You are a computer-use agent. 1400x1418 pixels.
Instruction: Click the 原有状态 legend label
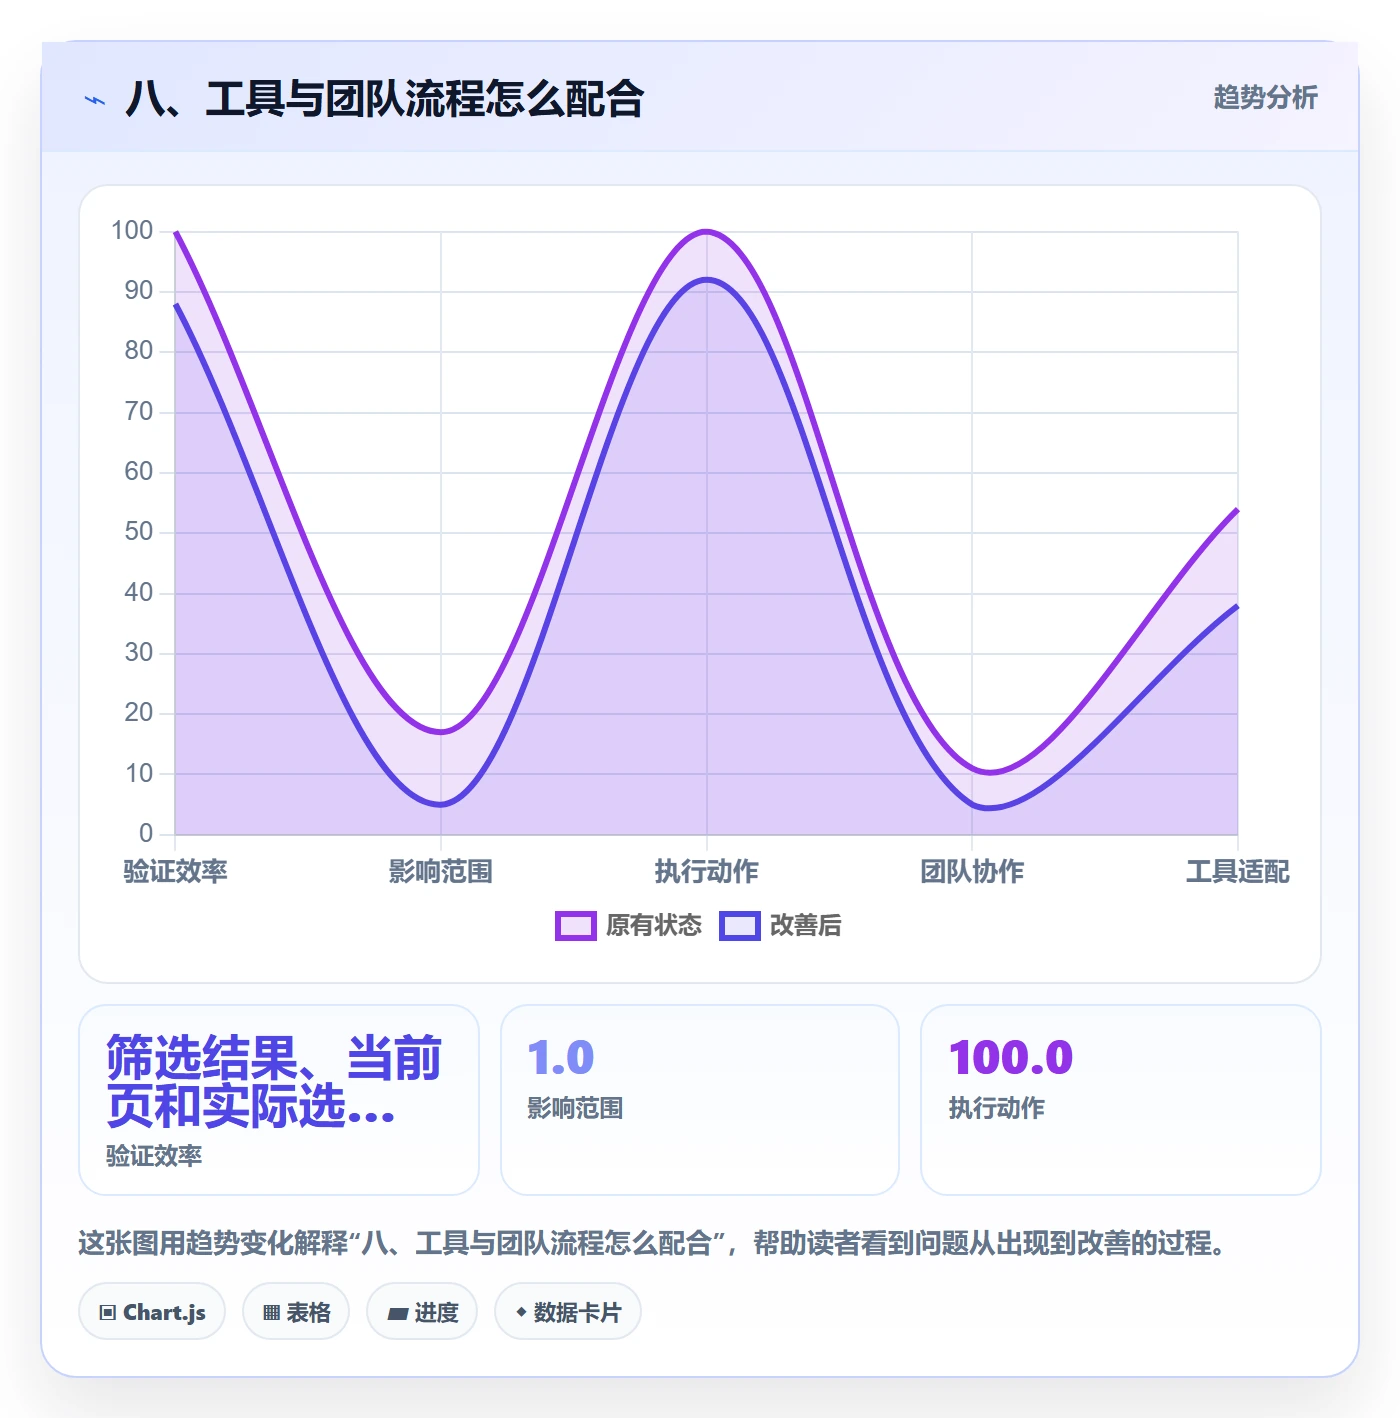click(x=654, y=926)
